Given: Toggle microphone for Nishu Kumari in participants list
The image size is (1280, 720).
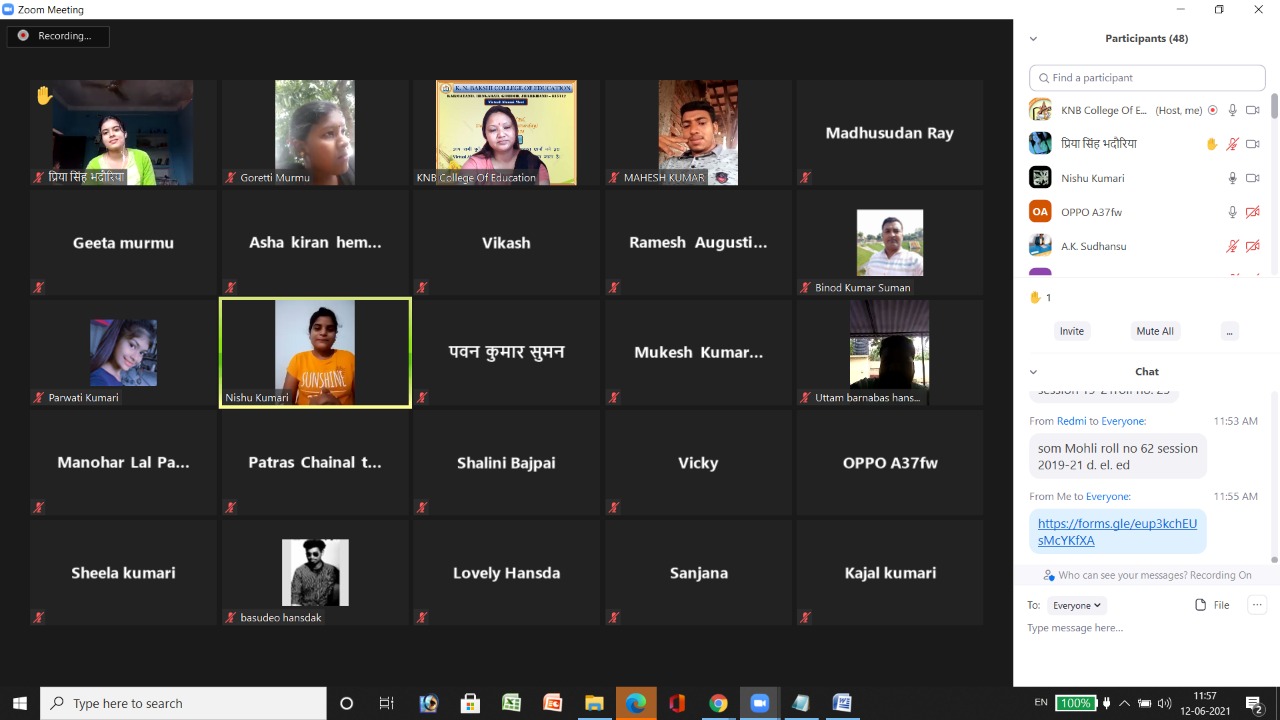Looking at the screenshot, I should (x=1232, y=178).
